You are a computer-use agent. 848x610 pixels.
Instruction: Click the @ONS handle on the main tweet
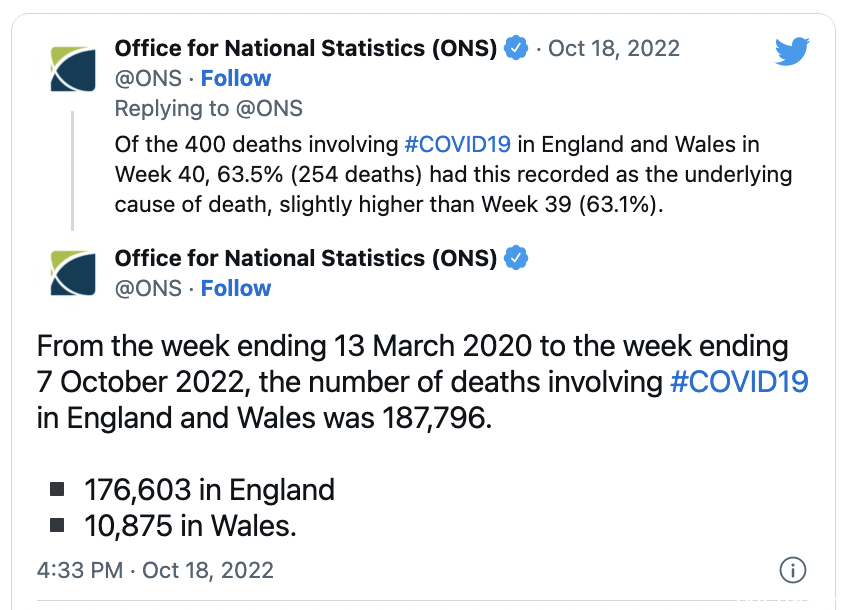(148, 288)
